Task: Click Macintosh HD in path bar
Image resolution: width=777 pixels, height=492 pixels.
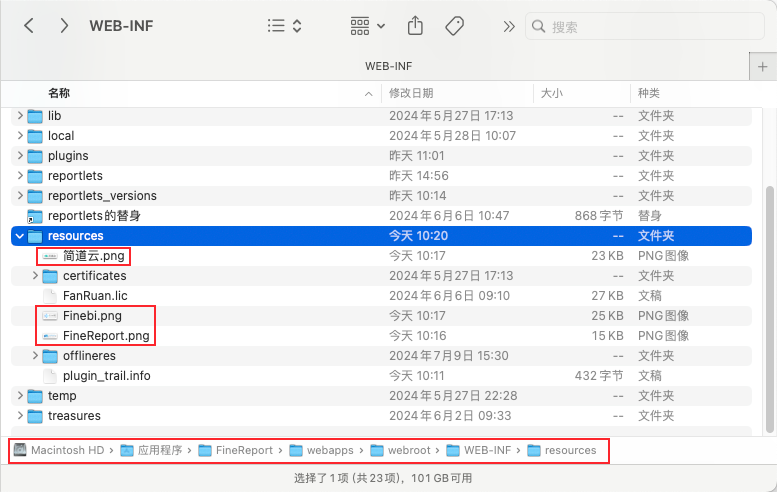Action: point(59,450)
